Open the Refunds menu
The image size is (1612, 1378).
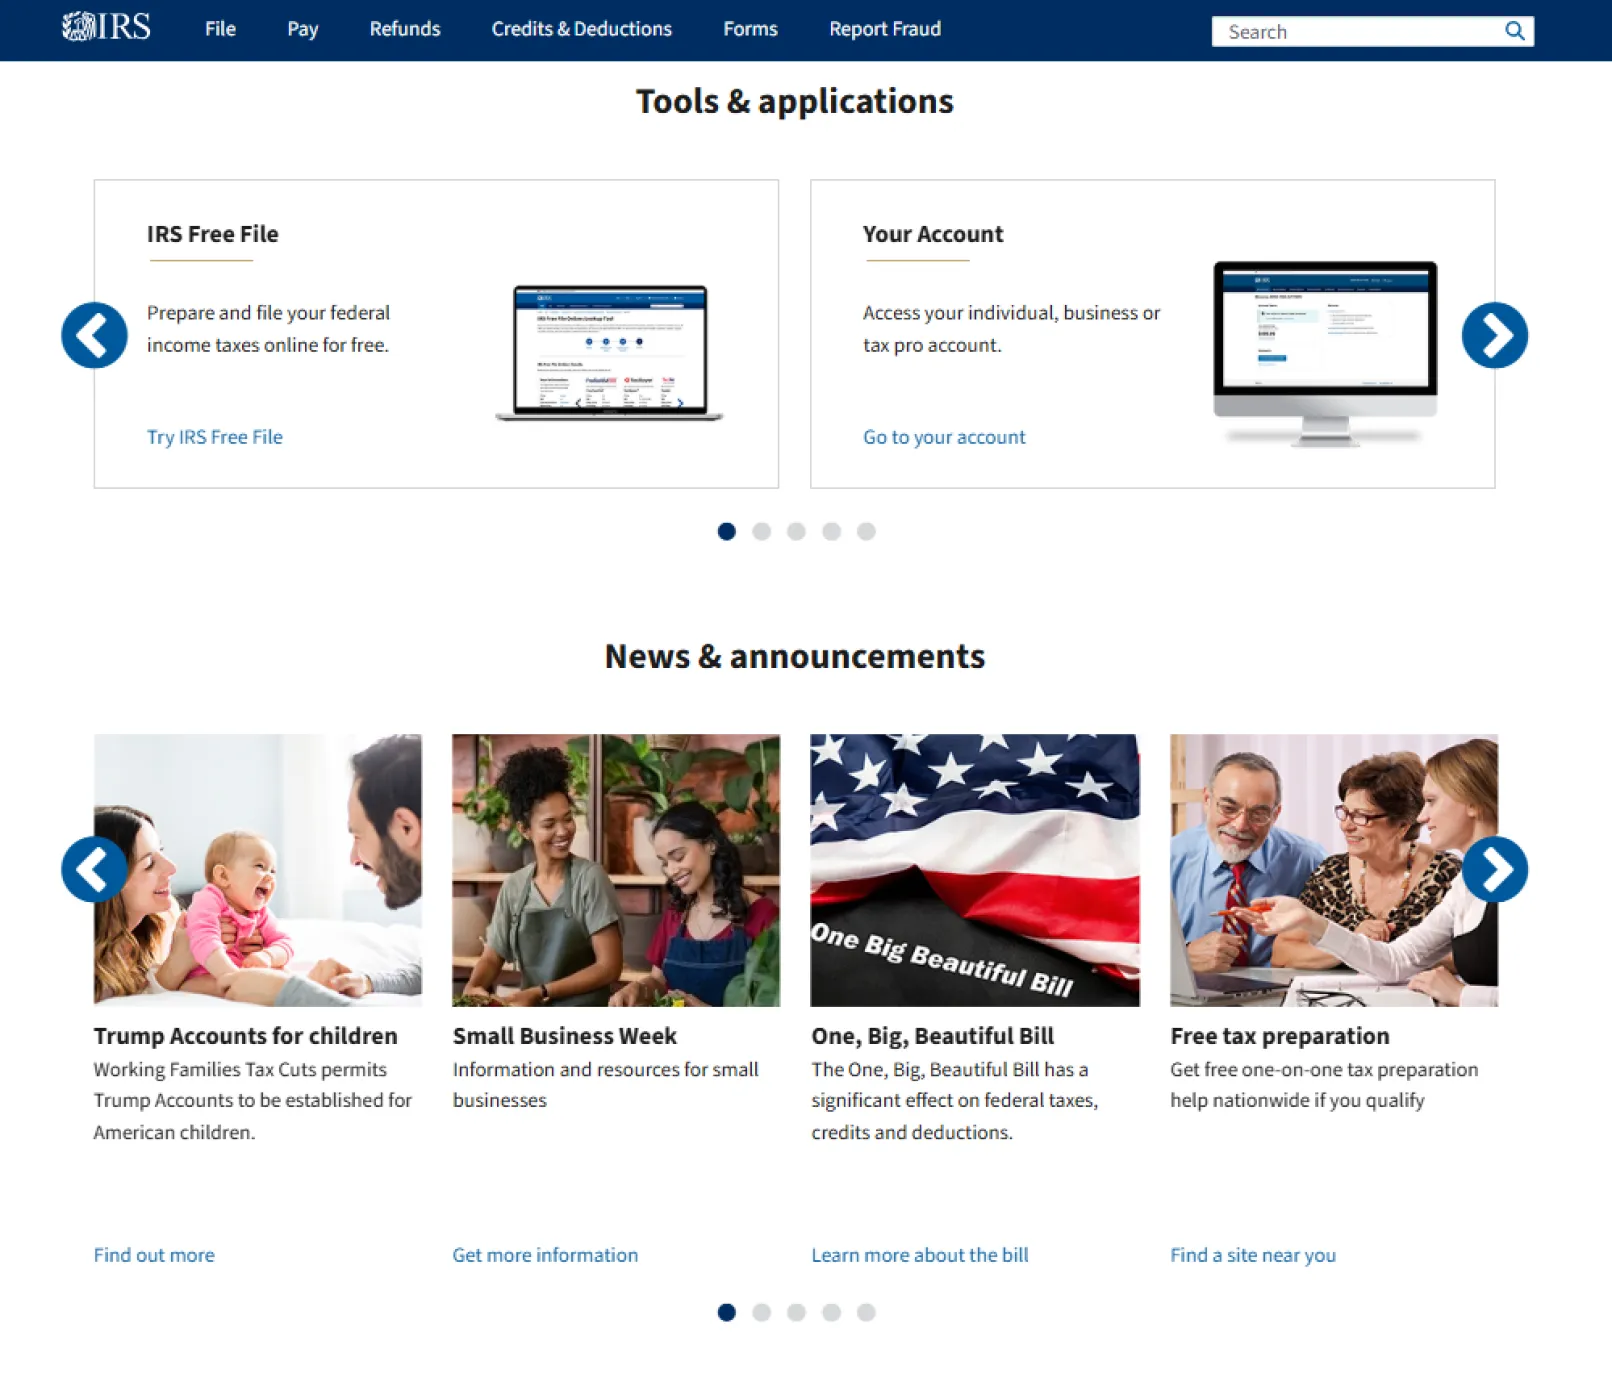pyautogui.click(x=405, y=29)
